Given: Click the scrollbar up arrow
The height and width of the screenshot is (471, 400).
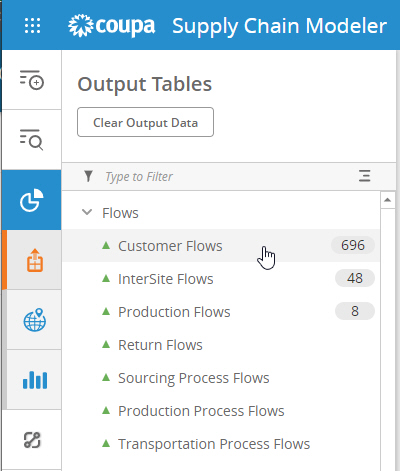Looking at the screenshot, I should click(387, 200).
